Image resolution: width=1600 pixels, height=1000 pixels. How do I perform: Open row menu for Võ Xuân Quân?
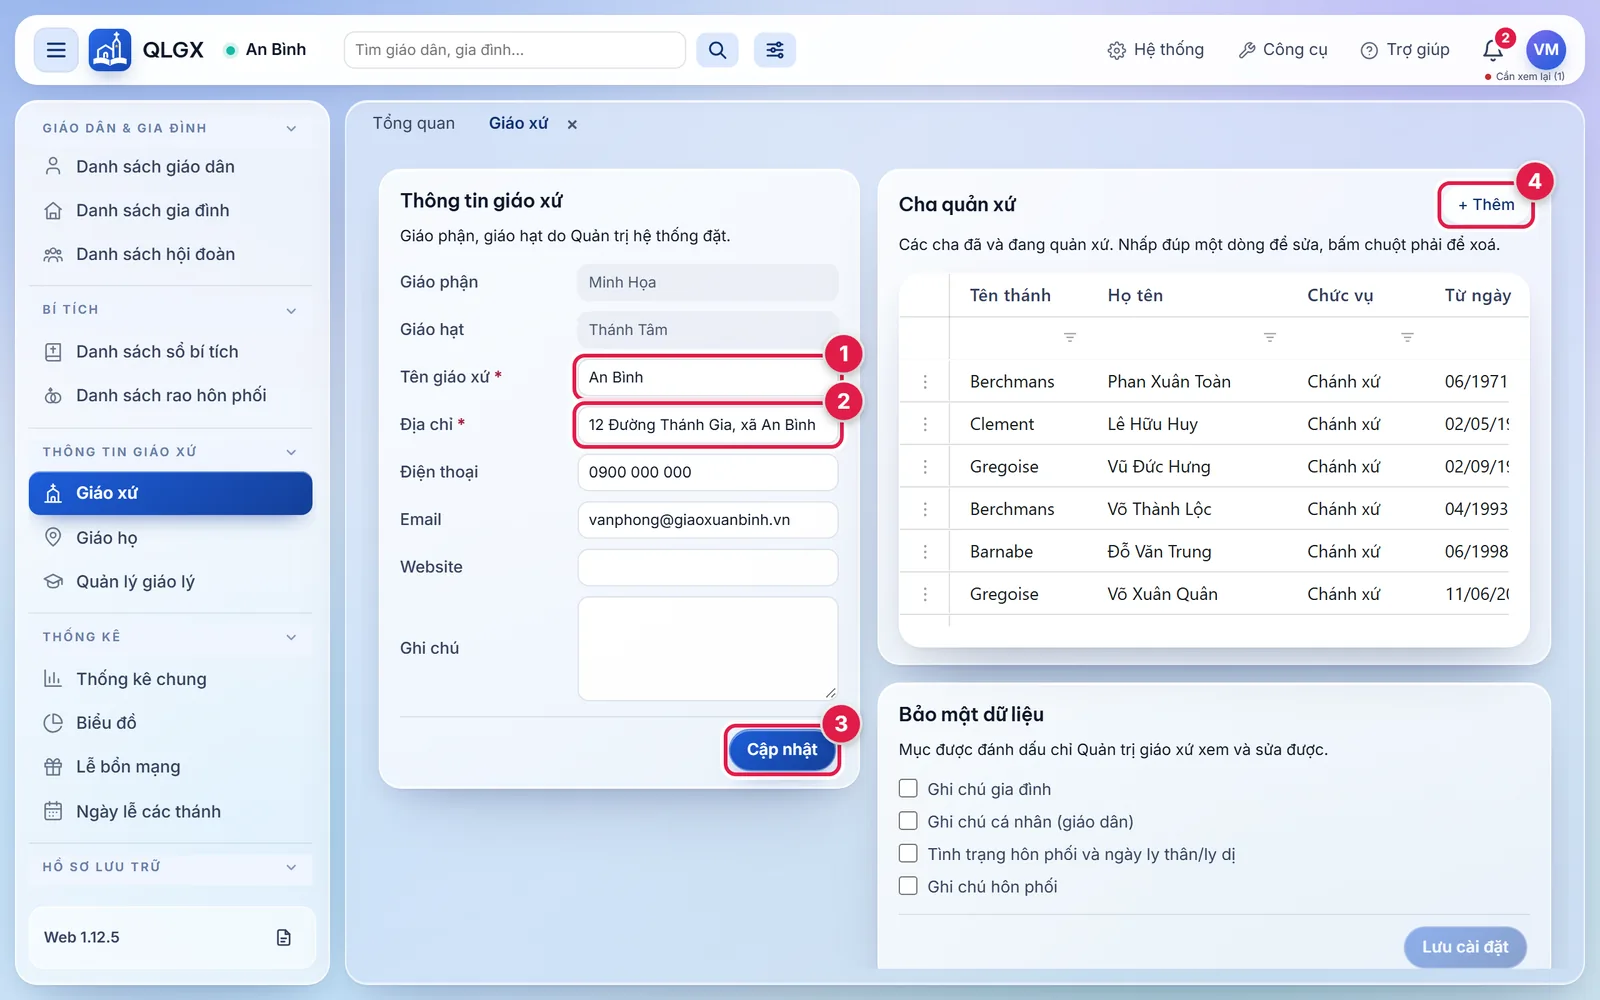(925, 594)
